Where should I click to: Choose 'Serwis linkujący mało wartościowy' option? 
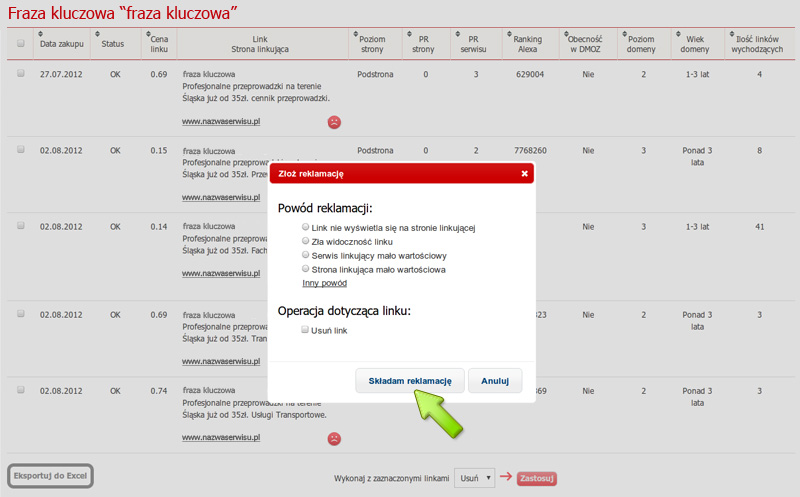[306, 256]
